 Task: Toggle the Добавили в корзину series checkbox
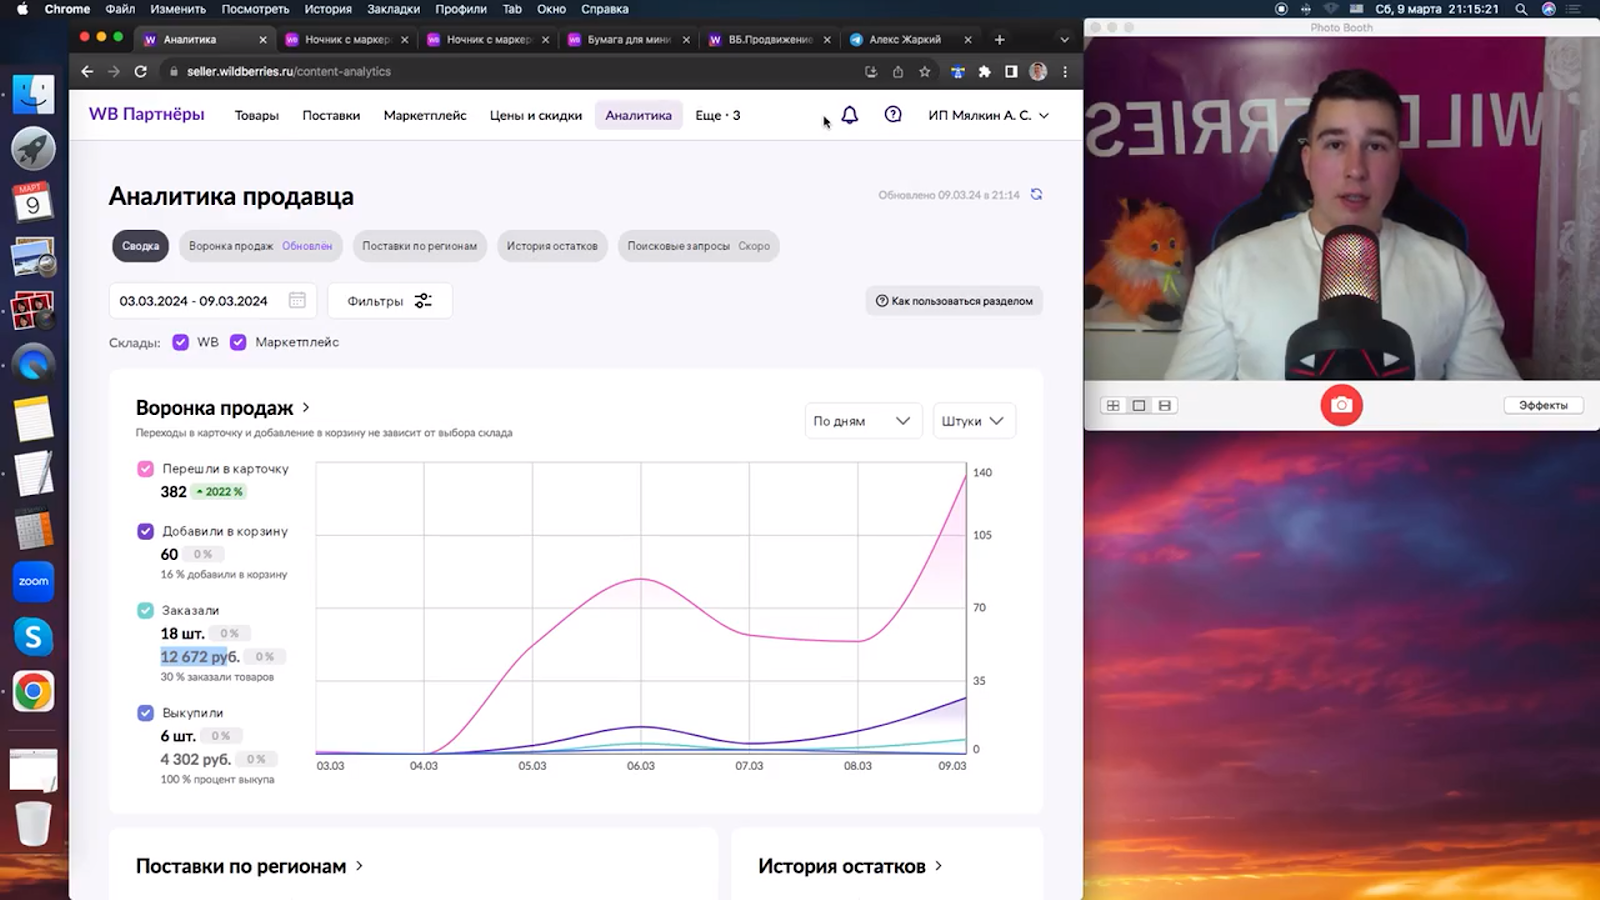point(145,531)
